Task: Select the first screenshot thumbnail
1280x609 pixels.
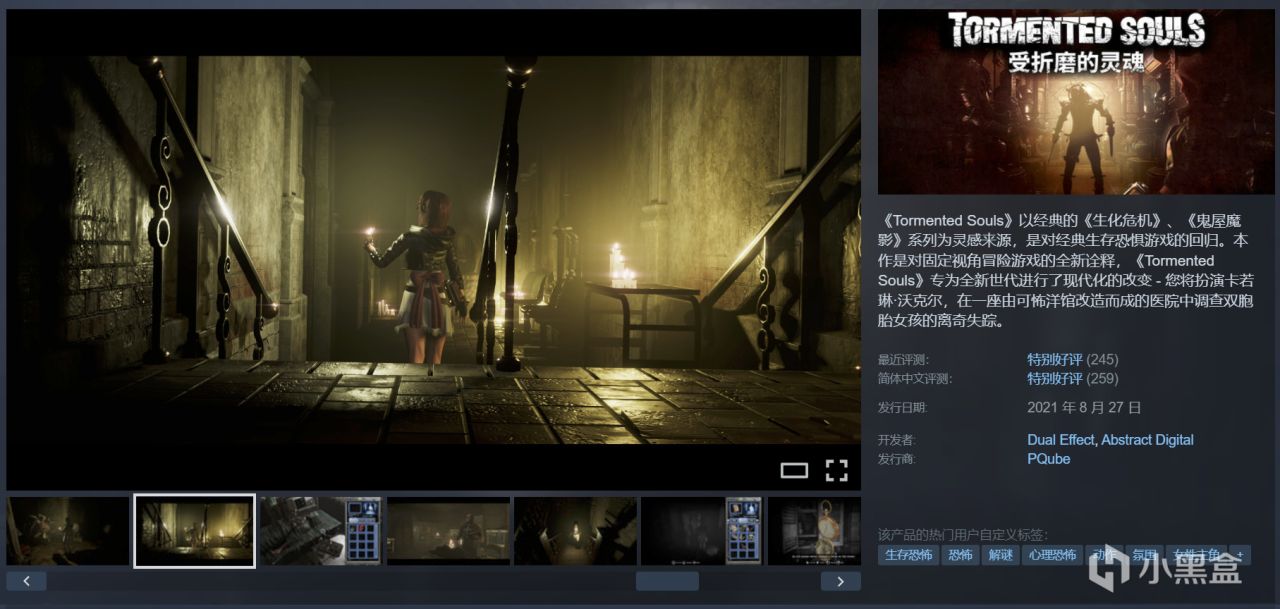Action: point(68,531)
